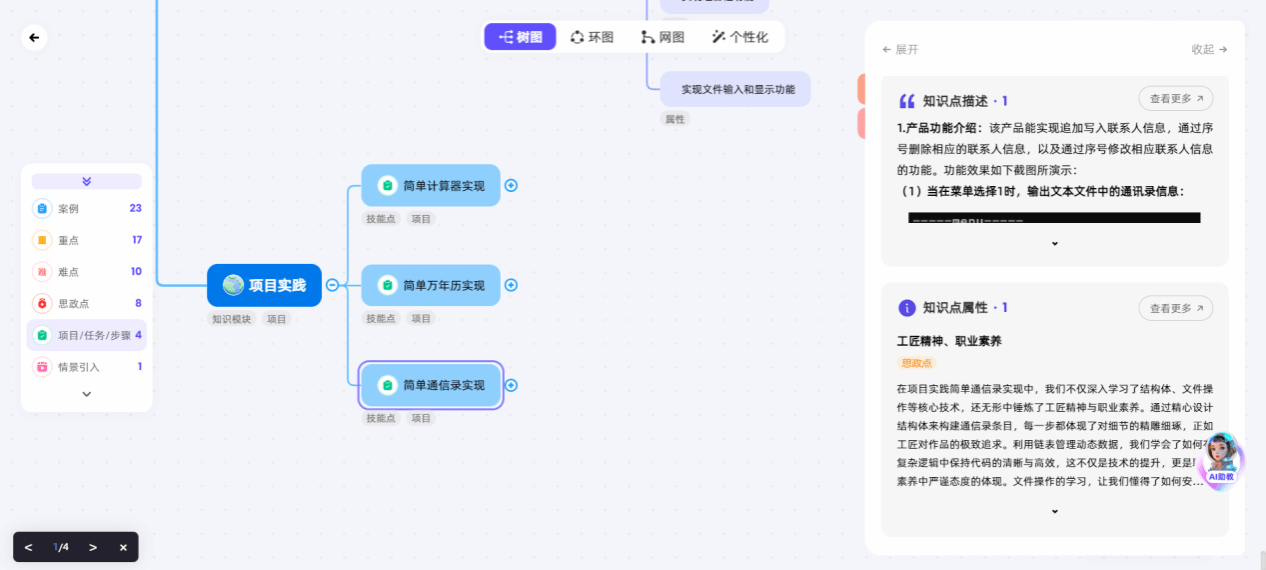Click 查看更多 for 知识点描述
This screenshot has height=570, width=1266.
[x=1175, y=99]
